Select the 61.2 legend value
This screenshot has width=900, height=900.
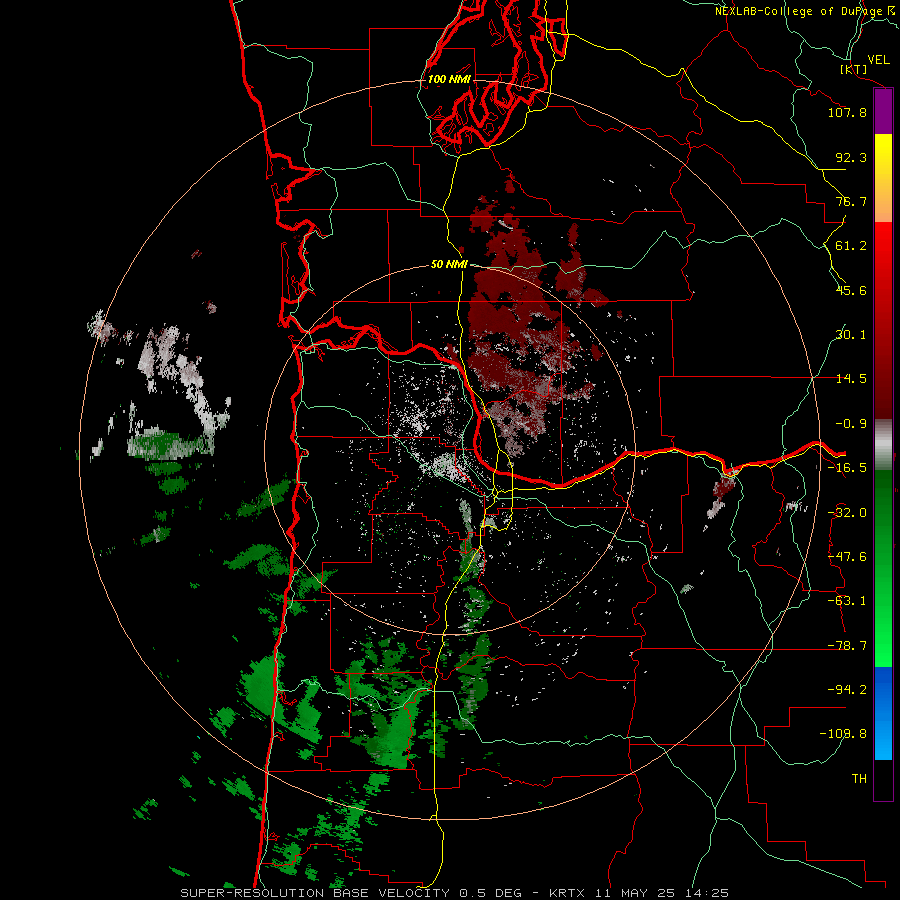851,246
